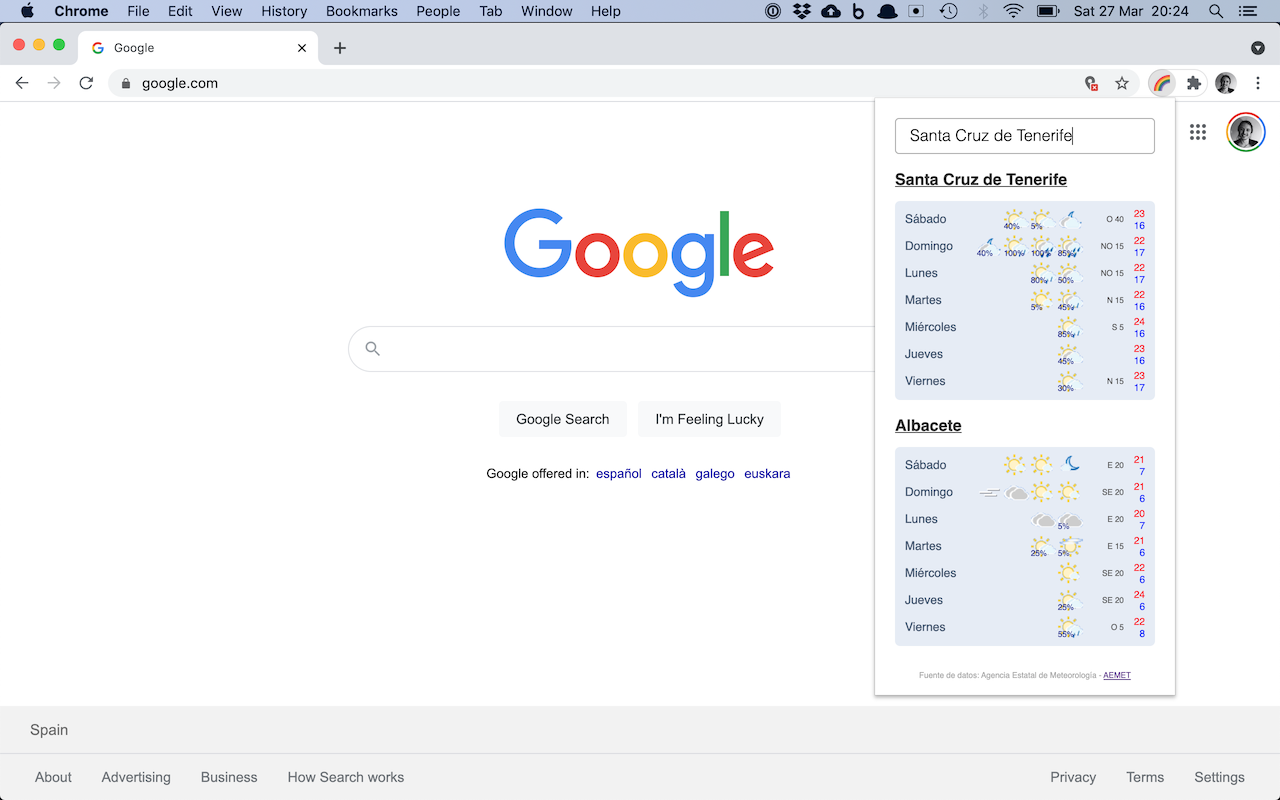Open the Extensions puzzle-piece menu

point(1193,83)
